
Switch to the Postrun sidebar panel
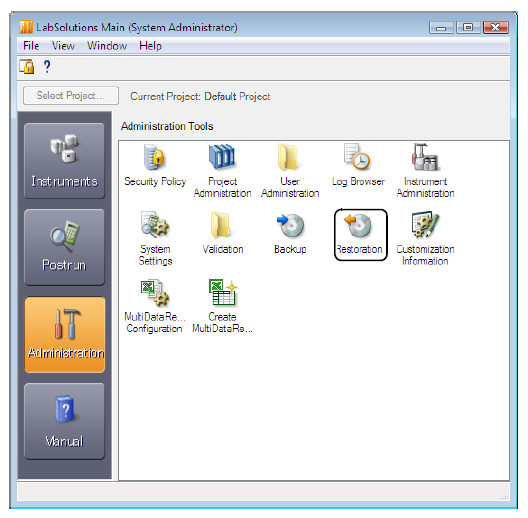point(64,247)
